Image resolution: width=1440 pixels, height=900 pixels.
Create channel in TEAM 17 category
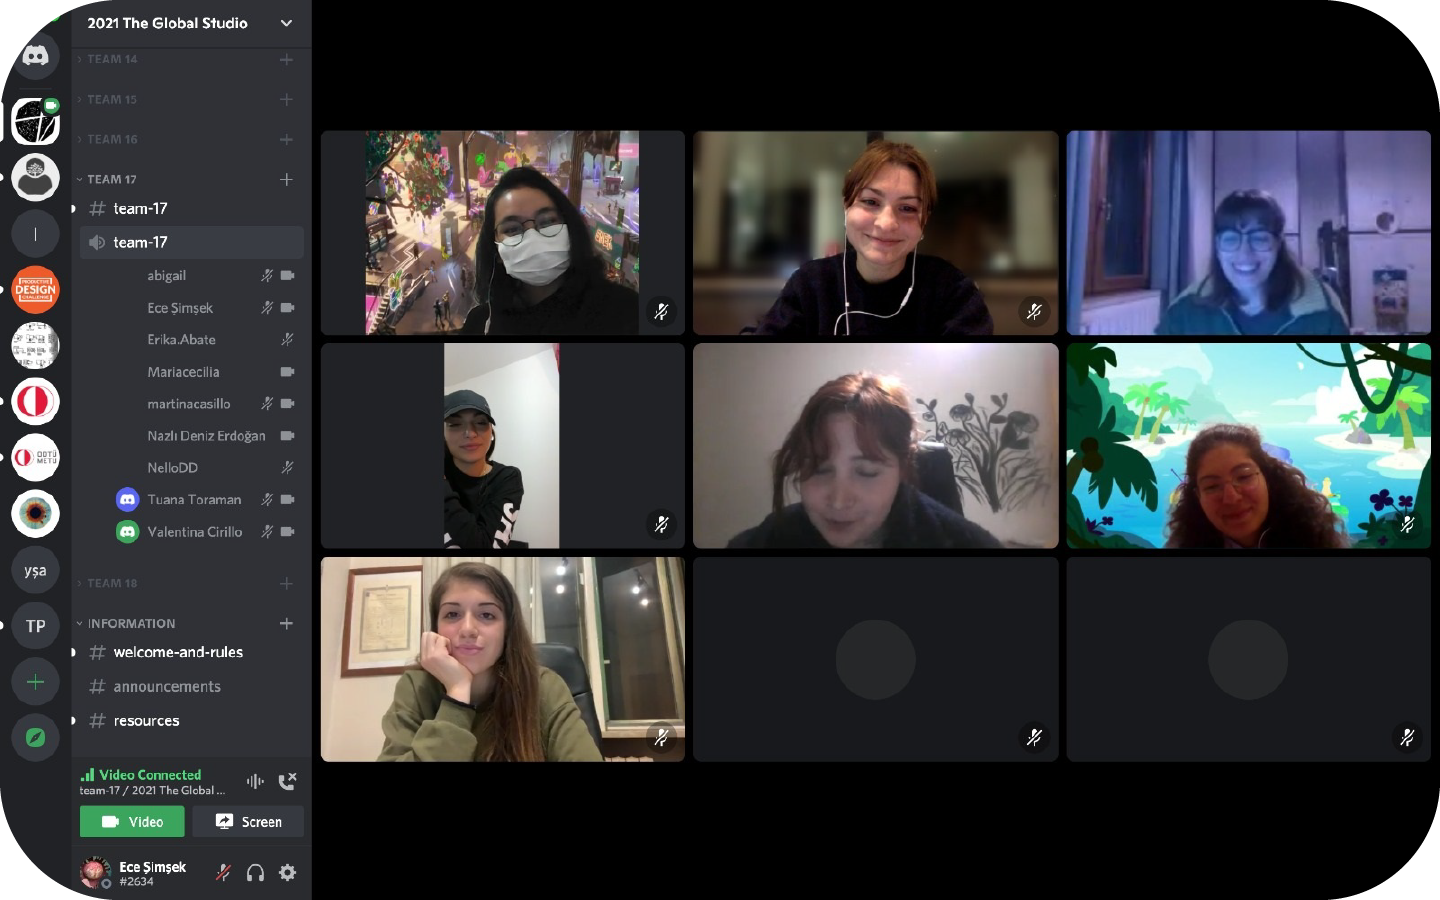(286, 179)
